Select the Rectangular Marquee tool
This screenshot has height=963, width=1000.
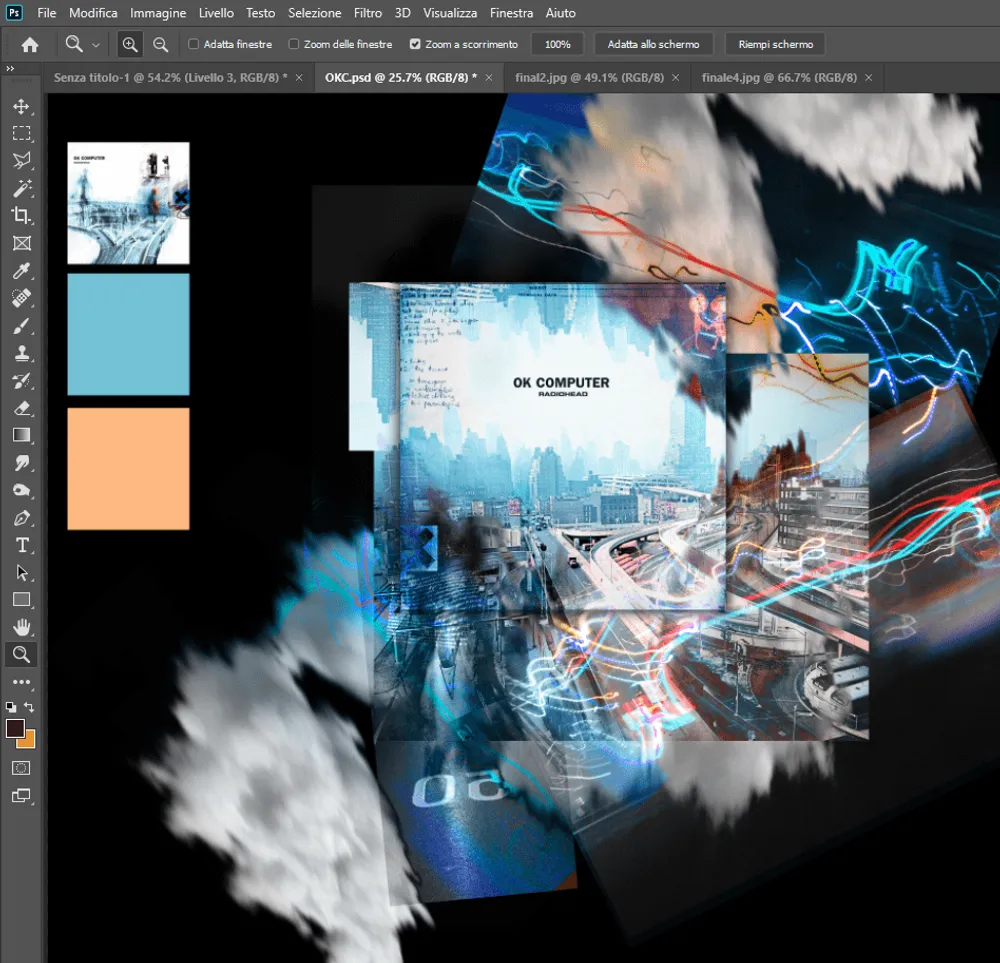[x=21, y=134]
